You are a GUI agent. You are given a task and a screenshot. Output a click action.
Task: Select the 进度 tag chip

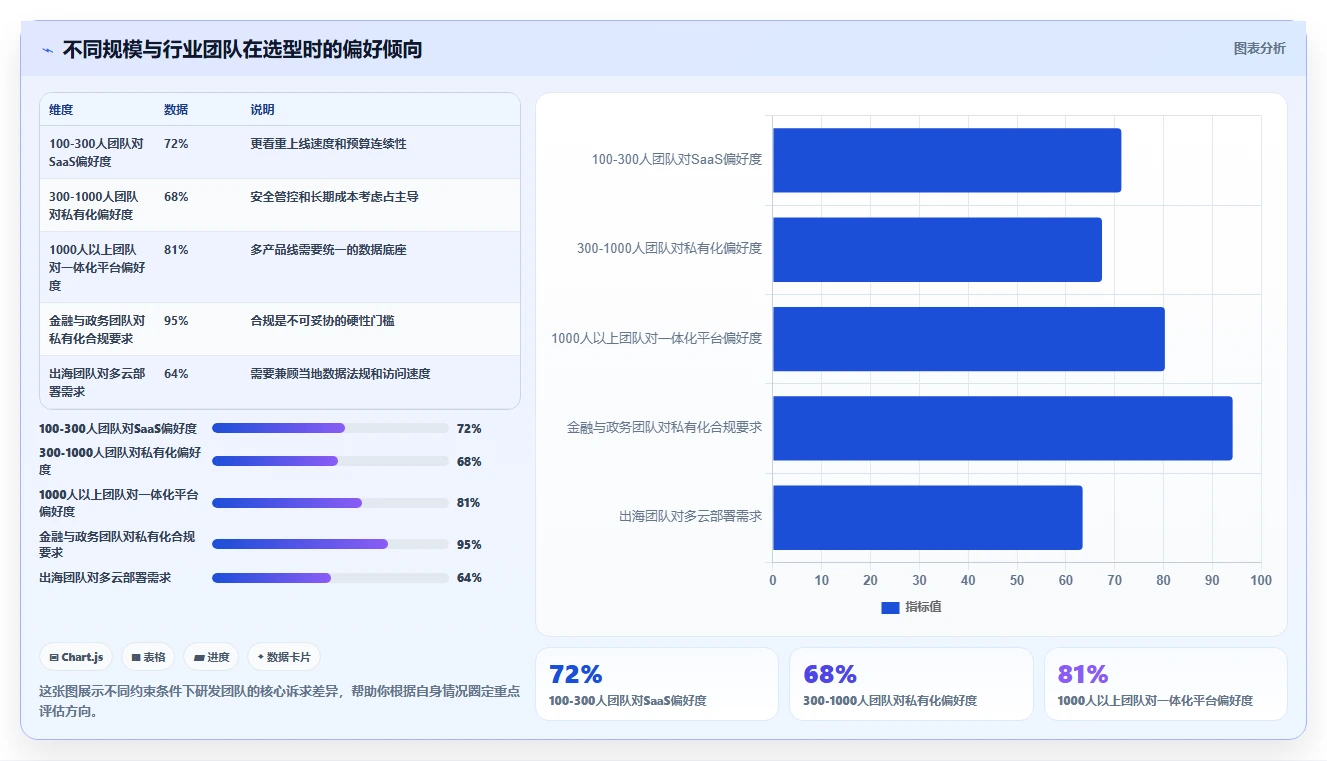(211, 657)
